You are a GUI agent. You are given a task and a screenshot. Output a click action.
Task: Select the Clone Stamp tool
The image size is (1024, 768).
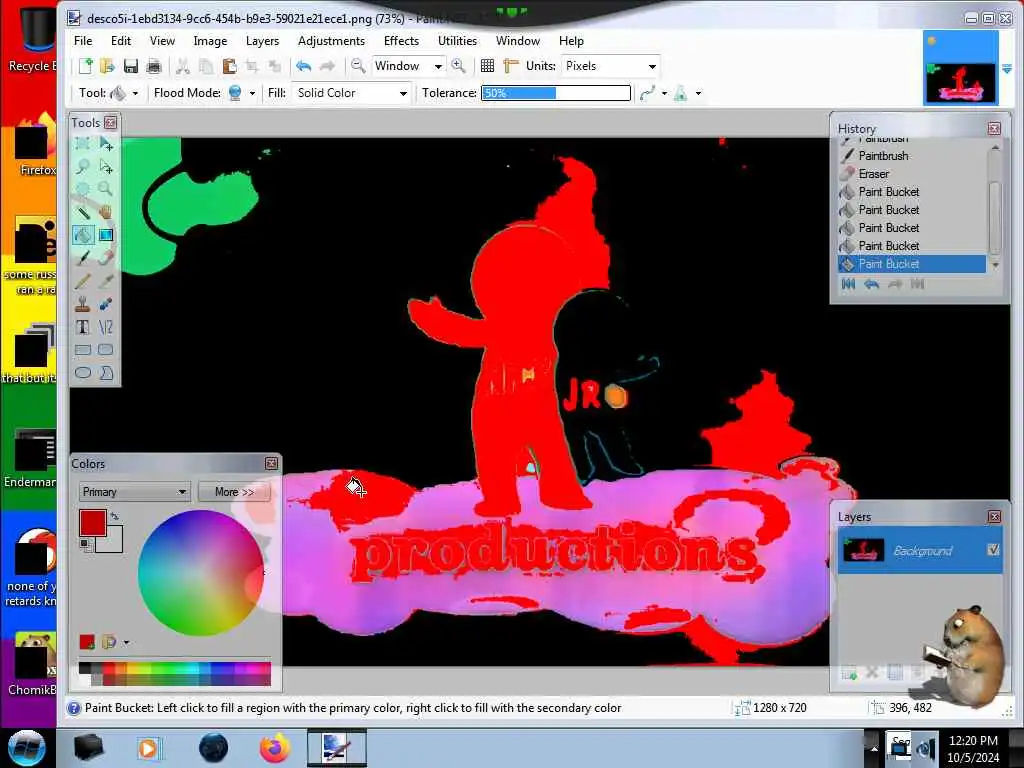pos(82,304)
